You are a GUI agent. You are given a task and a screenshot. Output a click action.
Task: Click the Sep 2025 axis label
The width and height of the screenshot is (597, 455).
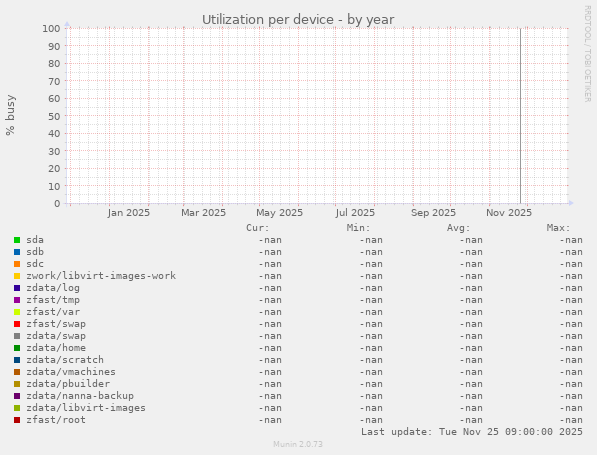click(x=433, y=212)
